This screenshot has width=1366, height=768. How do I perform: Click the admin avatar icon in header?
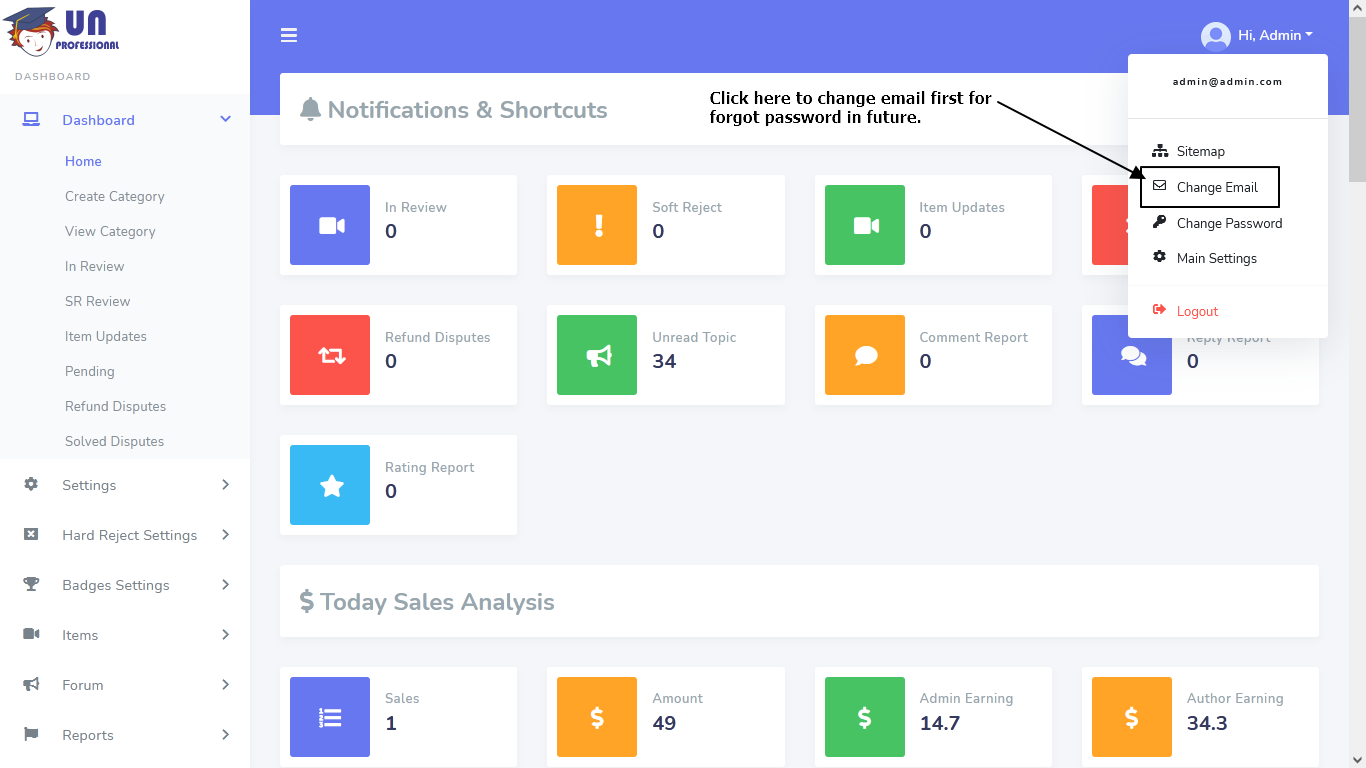click(1216, 36)
